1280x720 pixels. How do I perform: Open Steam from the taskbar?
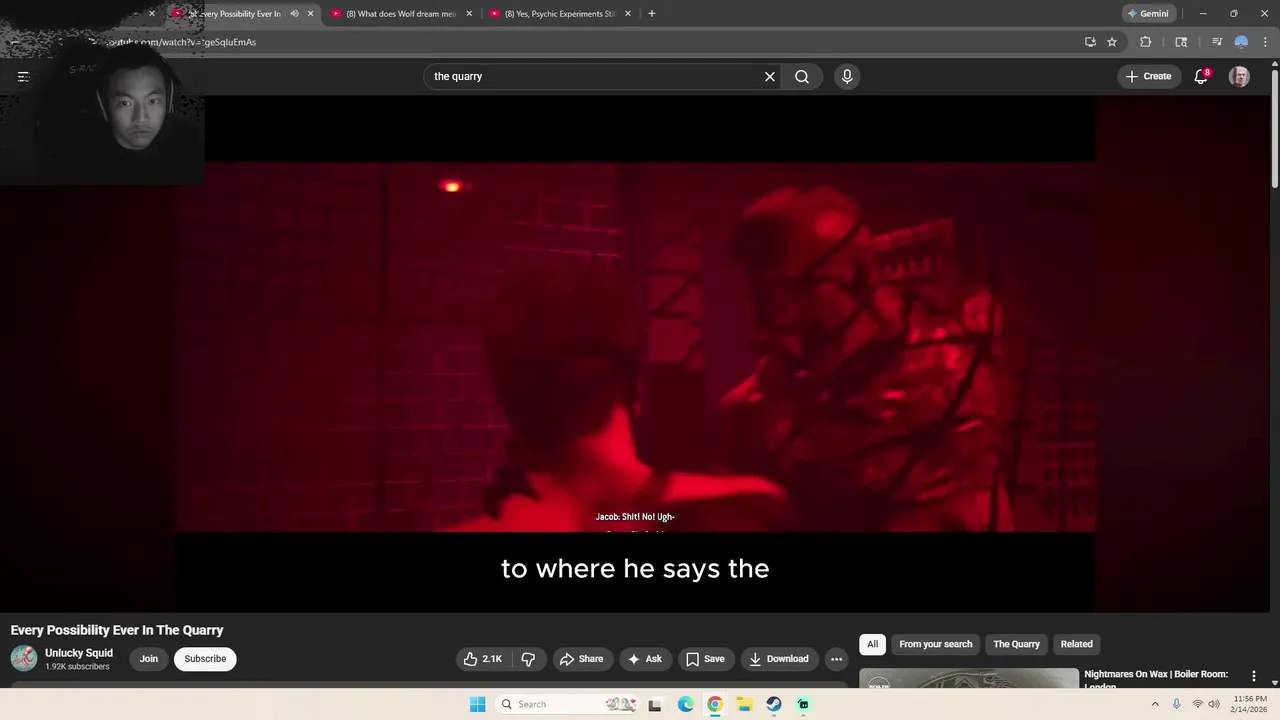click(774, 704)
